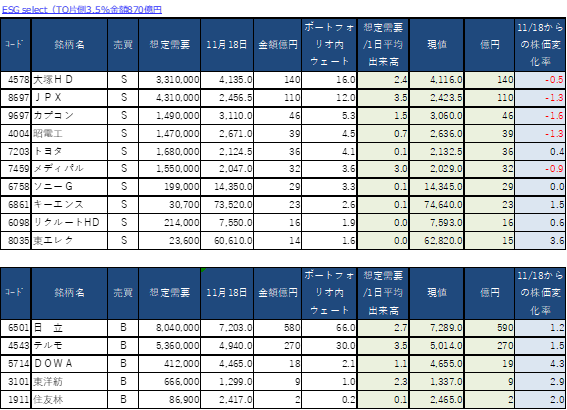Screen dimensions: 567x410
Task: Select the 昭電工 stock name cell
Action: pos(69,133)
